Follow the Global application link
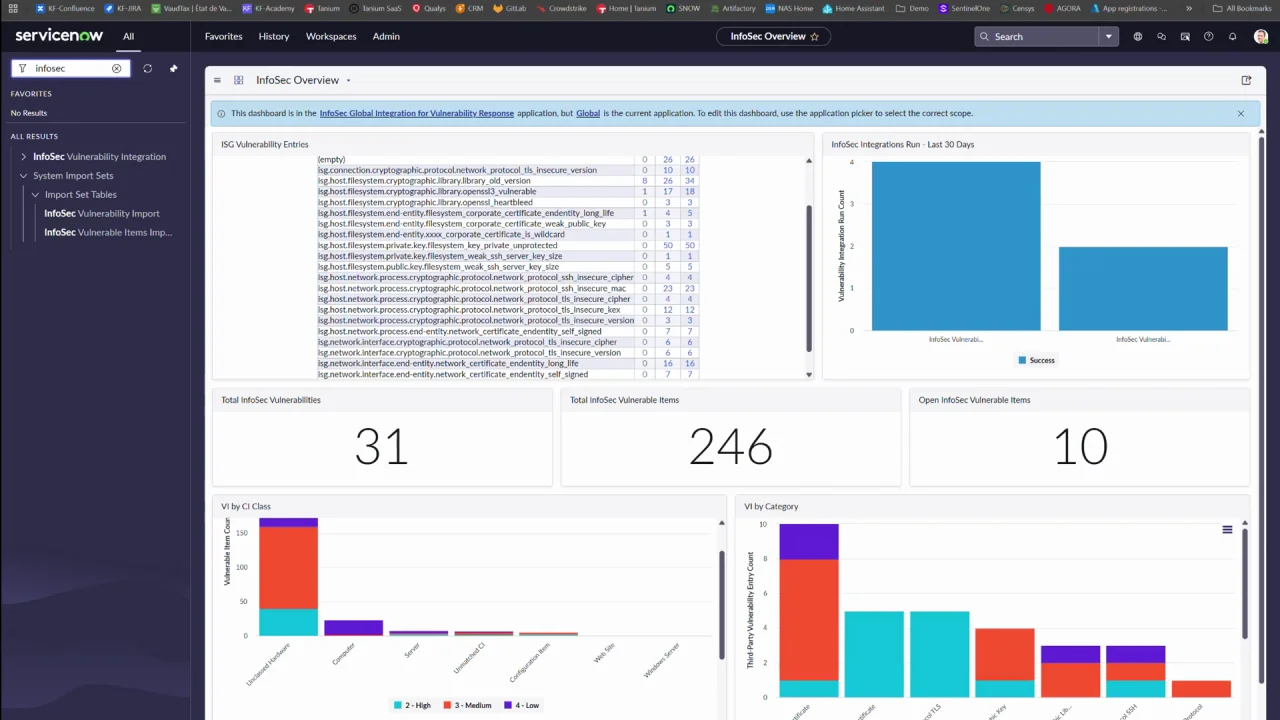 click(x=588, y=113)
